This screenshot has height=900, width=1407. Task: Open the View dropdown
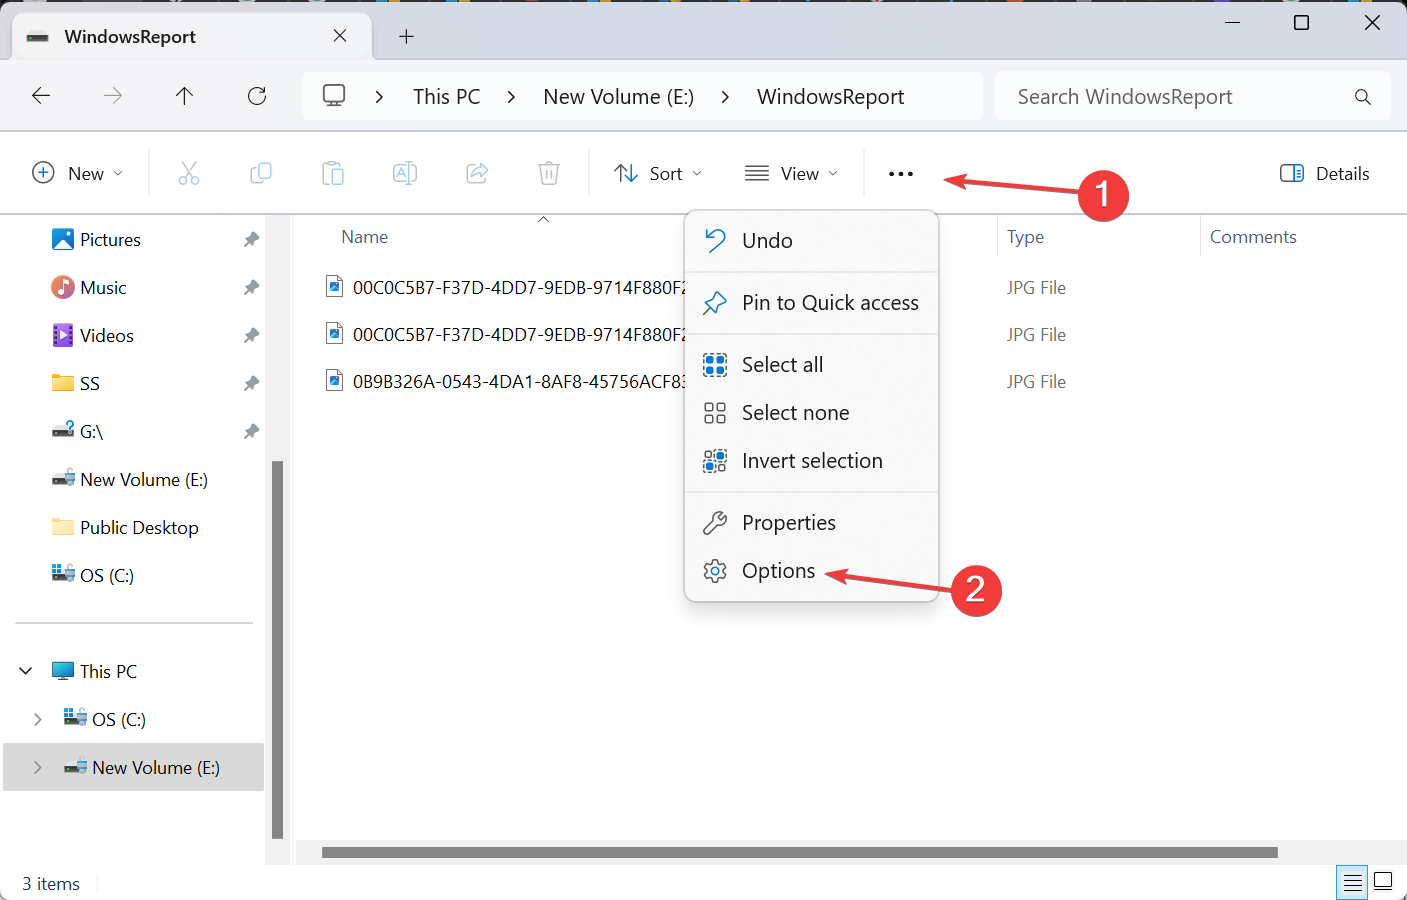(792, 173)
